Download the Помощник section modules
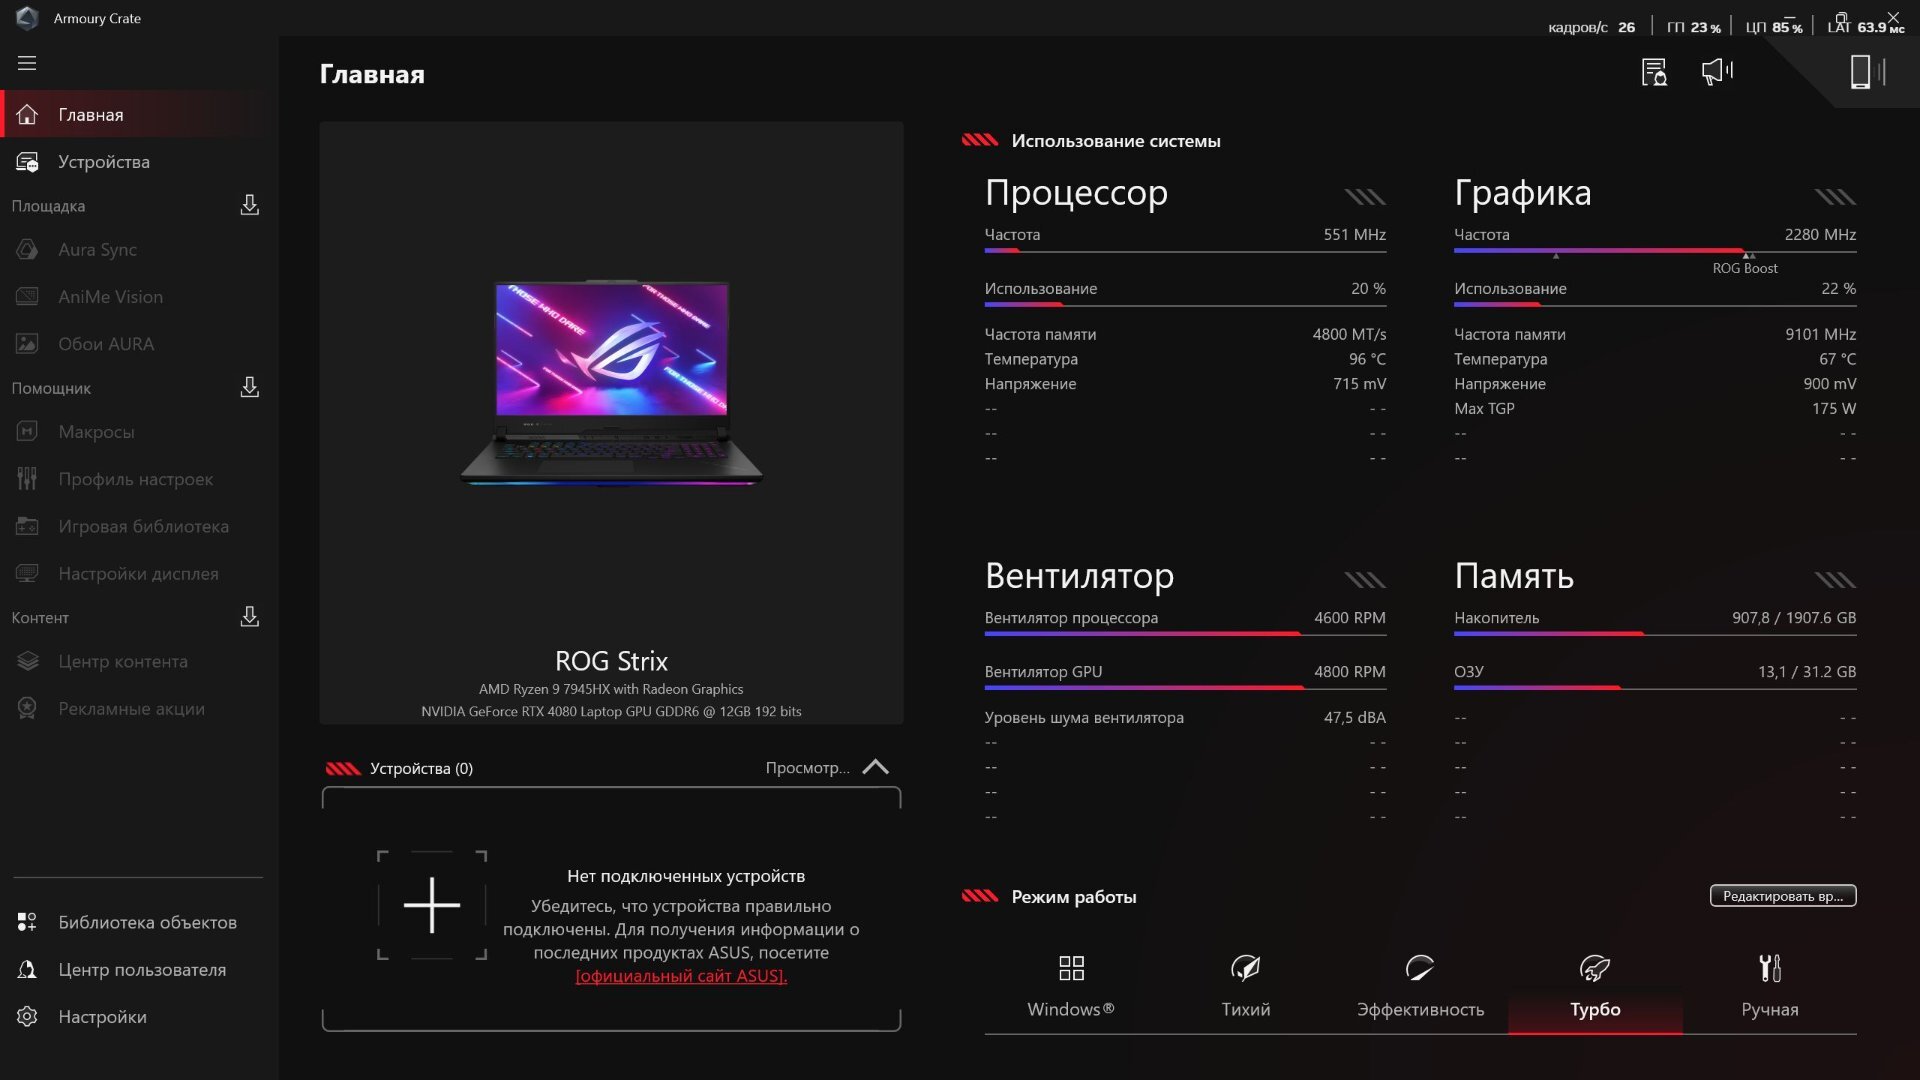 249,387
